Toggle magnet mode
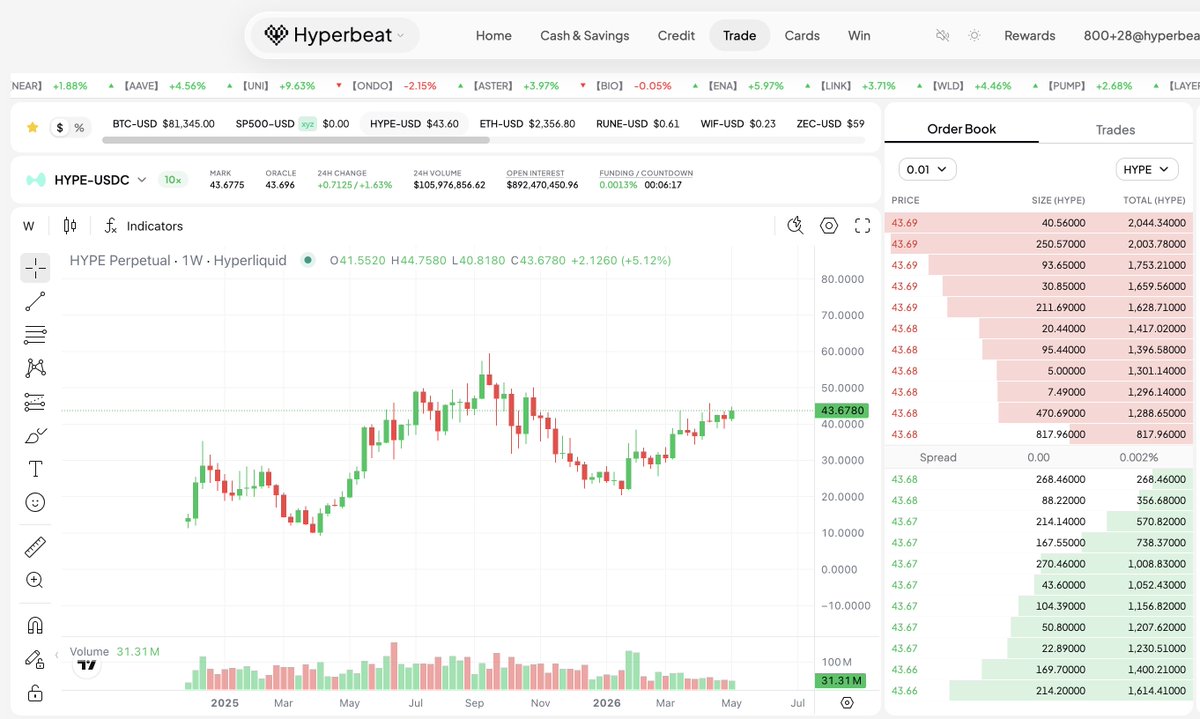1200x719 pixels. 35,626
